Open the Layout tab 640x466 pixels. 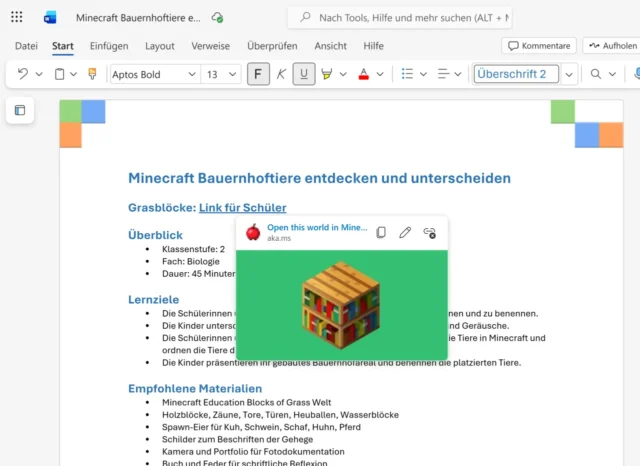[160, 46]
